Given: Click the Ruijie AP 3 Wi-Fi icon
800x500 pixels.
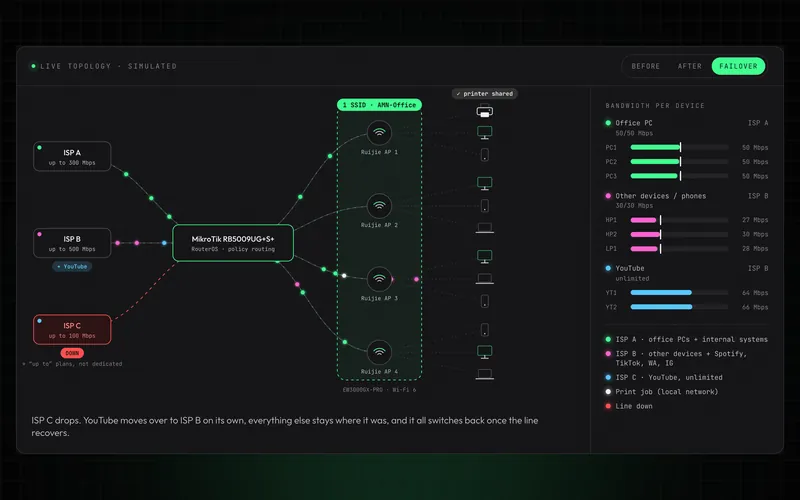Looking at the screenshot, I should 379,279.
